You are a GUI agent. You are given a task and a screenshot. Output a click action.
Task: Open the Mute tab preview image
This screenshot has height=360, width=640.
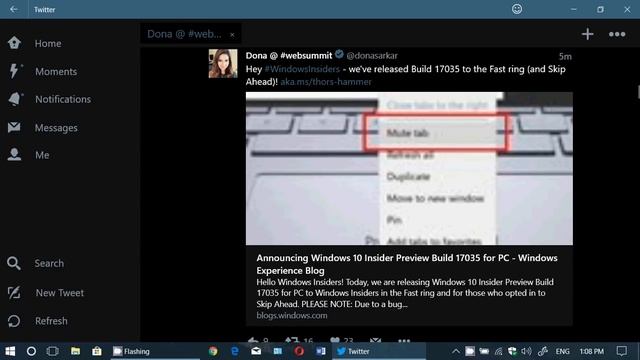click(x=409, y=168)
